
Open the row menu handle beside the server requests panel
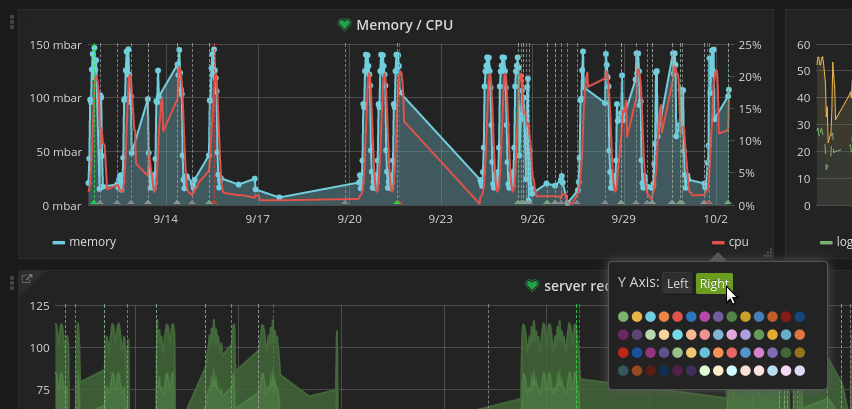click(12, 282)
